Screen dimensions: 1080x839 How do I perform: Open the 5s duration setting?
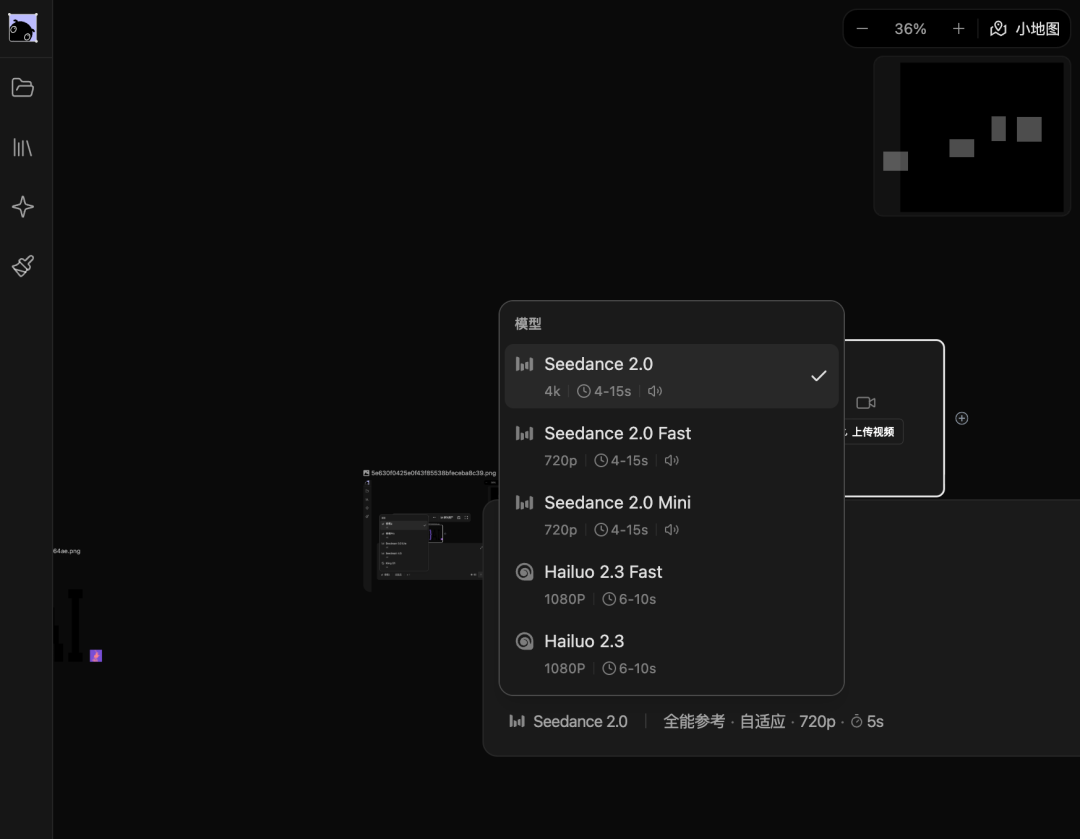867,721
